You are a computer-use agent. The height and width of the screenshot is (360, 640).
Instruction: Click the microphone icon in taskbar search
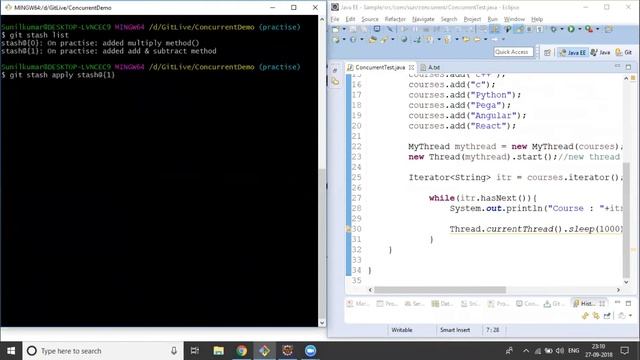click(x=174, y=351)
